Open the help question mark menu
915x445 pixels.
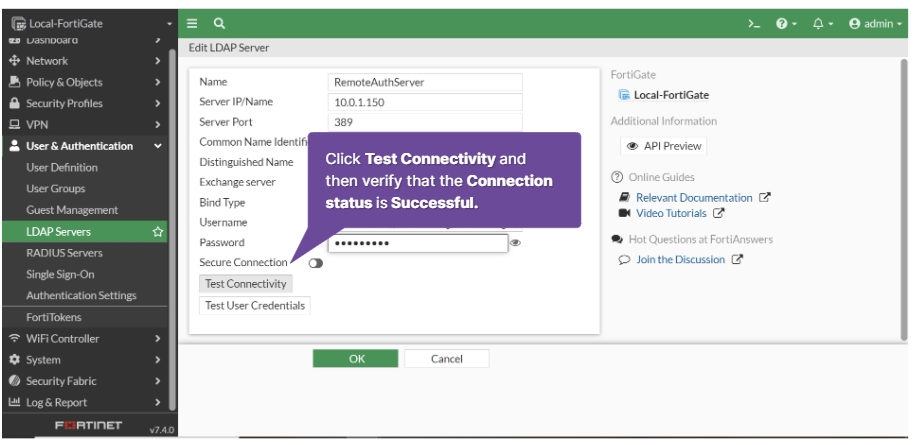(x=786, y=24)
